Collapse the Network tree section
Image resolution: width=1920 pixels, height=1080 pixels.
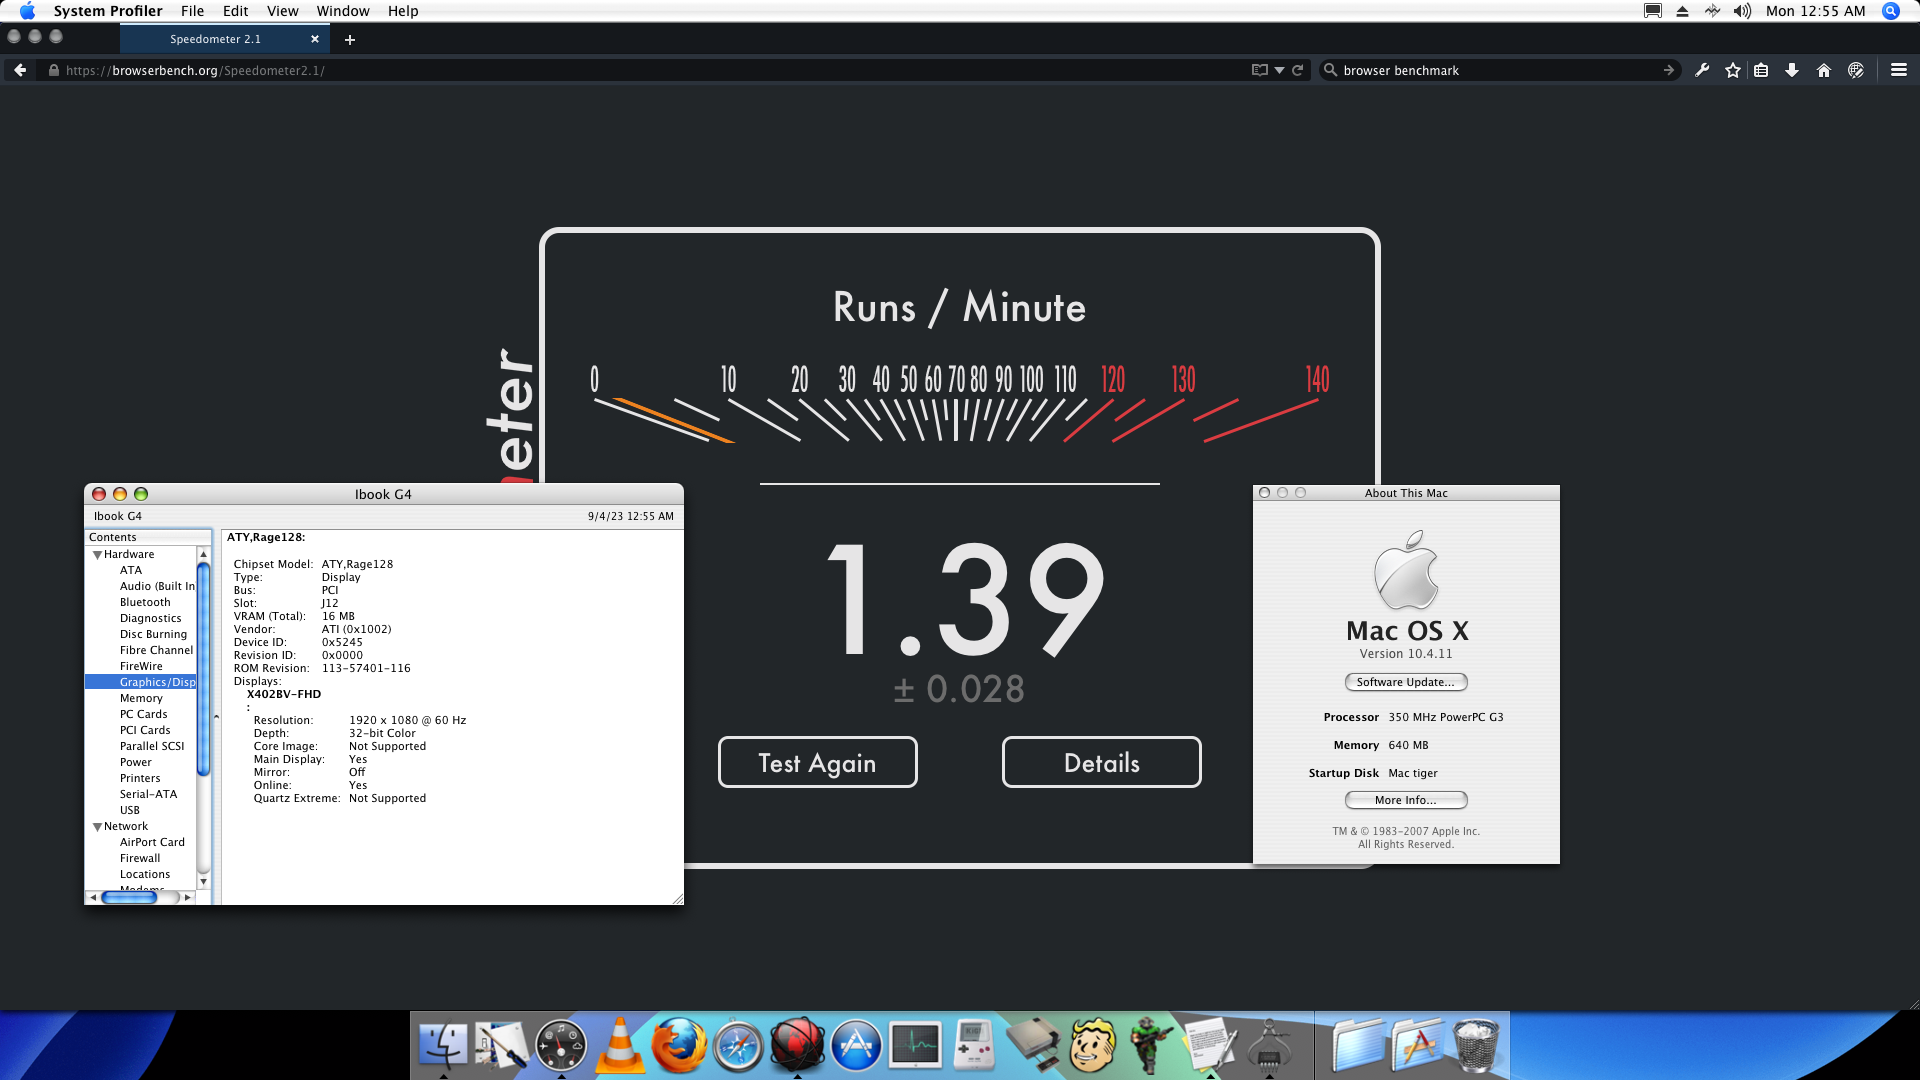coord(98,827)
